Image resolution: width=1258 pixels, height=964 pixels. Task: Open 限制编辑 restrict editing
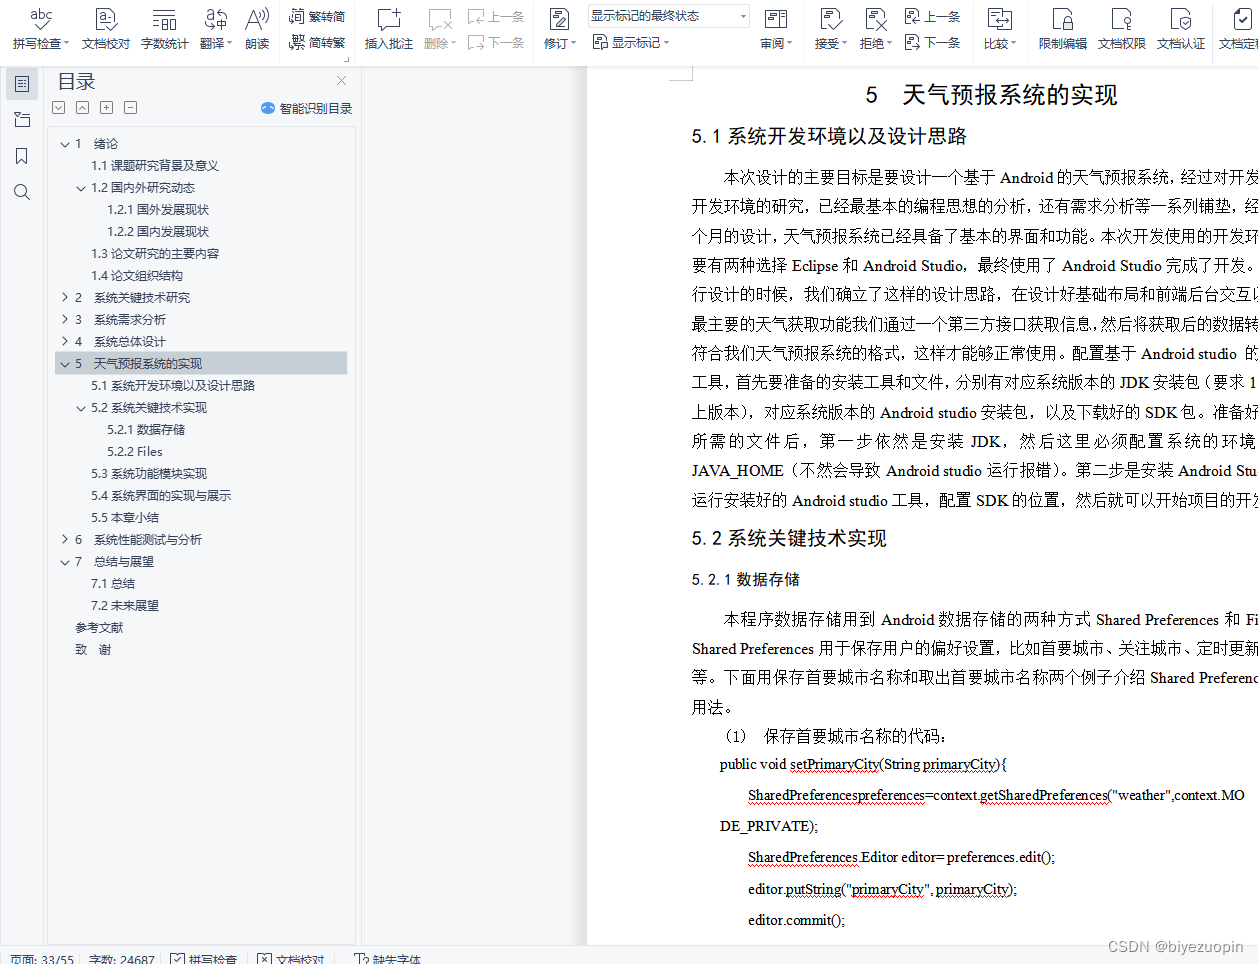pos(1063,28)
